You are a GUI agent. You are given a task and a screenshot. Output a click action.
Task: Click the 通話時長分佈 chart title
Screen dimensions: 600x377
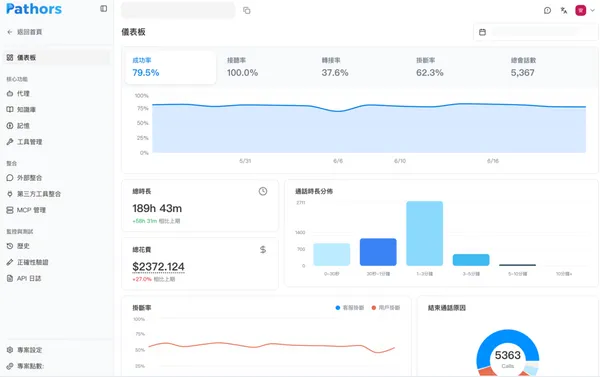[x=314, y=191]
